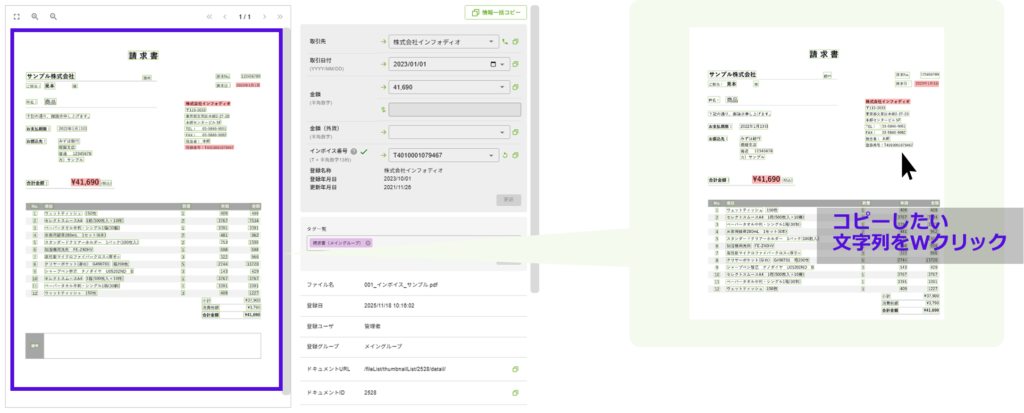This screenshot has width=1024, height=413.
Task: Open the 取引先 dropdown list
Action: (x=491, y=42)
